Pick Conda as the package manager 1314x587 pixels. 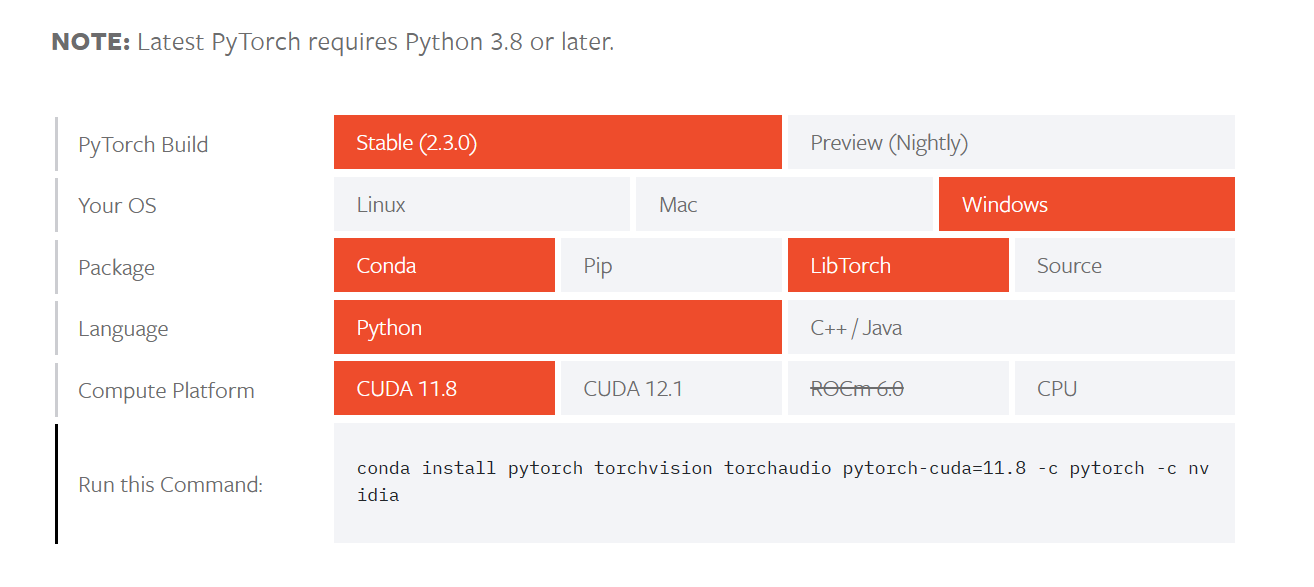tap(444, 265)
